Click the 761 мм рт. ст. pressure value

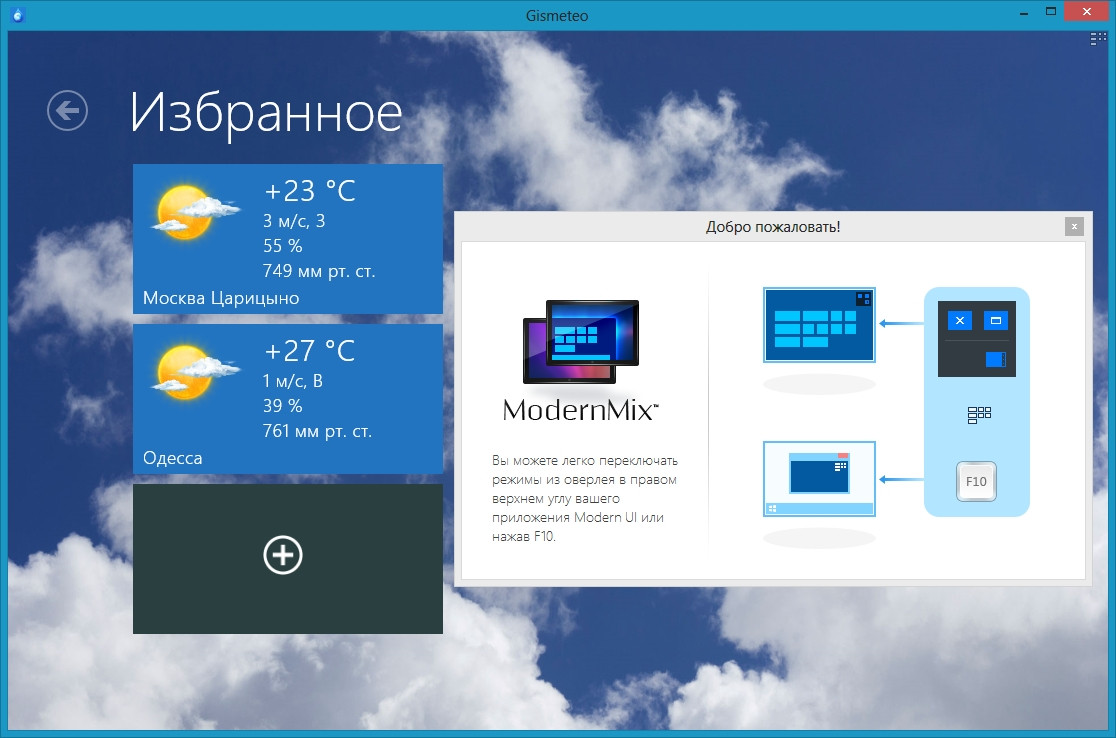coord(317,431)
